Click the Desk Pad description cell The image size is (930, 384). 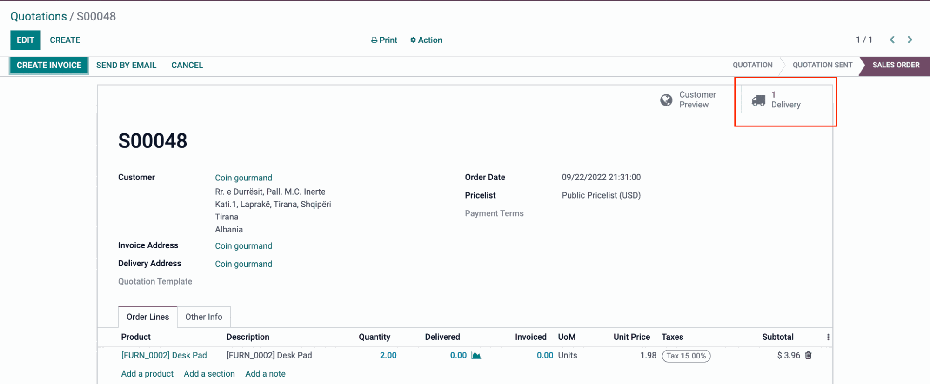click(x=269, y=356)
